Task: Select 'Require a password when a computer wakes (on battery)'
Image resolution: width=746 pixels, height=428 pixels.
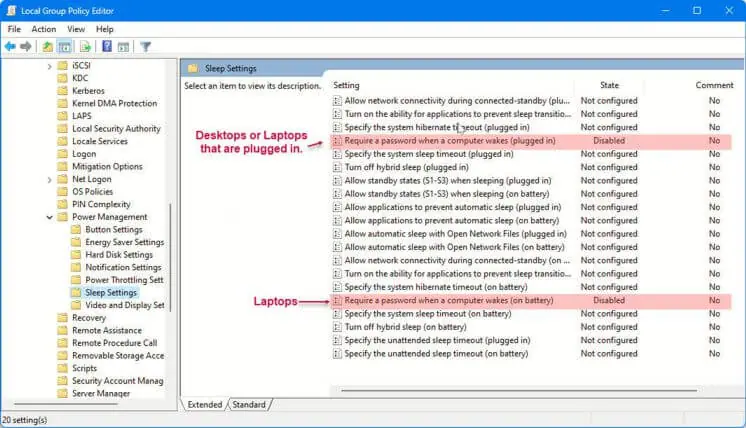Action: pyautogui.click(x=530, y=301)
